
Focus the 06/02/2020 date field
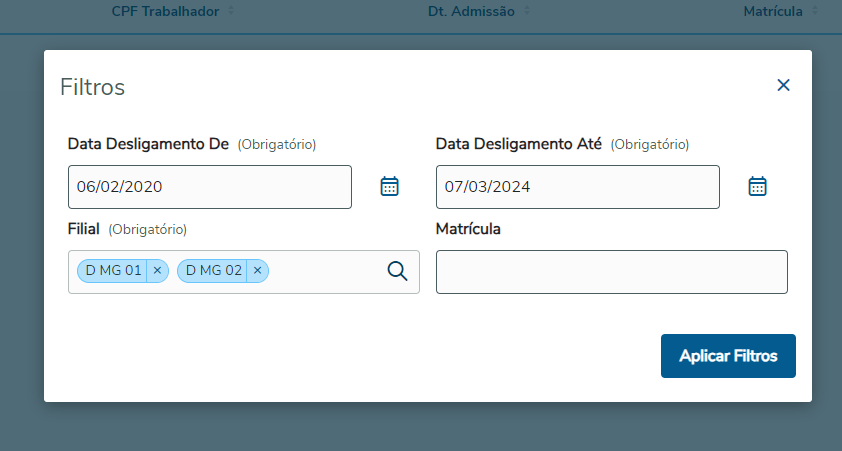coord(210,187)
